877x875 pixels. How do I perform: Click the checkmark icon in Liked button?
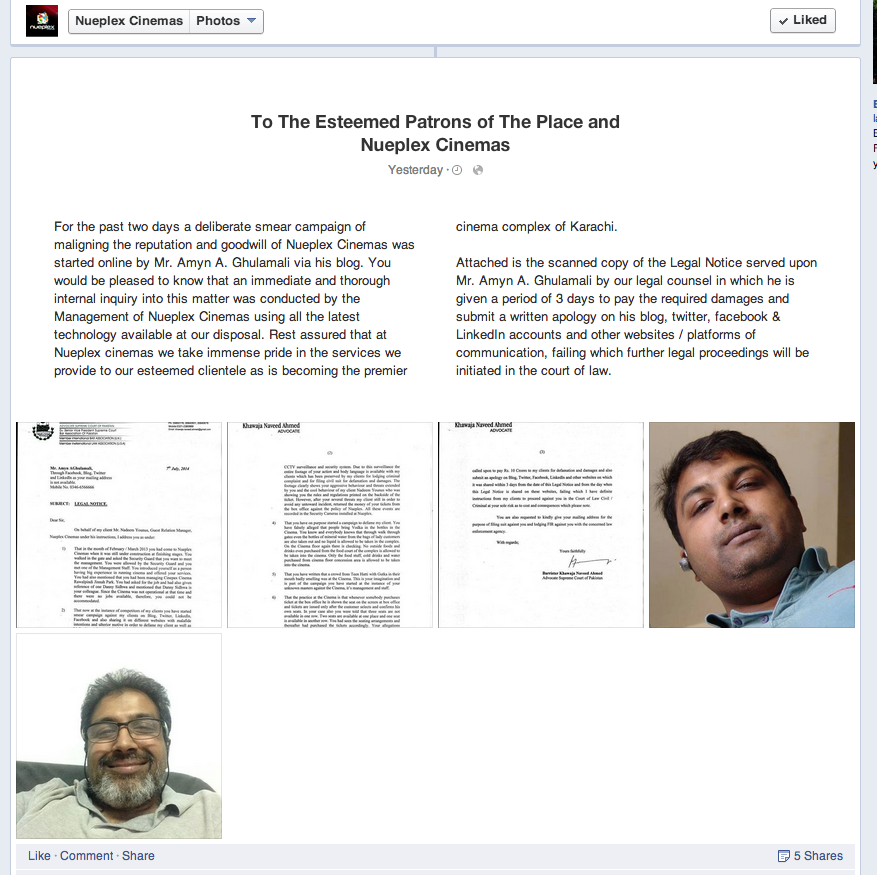(784, 21)
